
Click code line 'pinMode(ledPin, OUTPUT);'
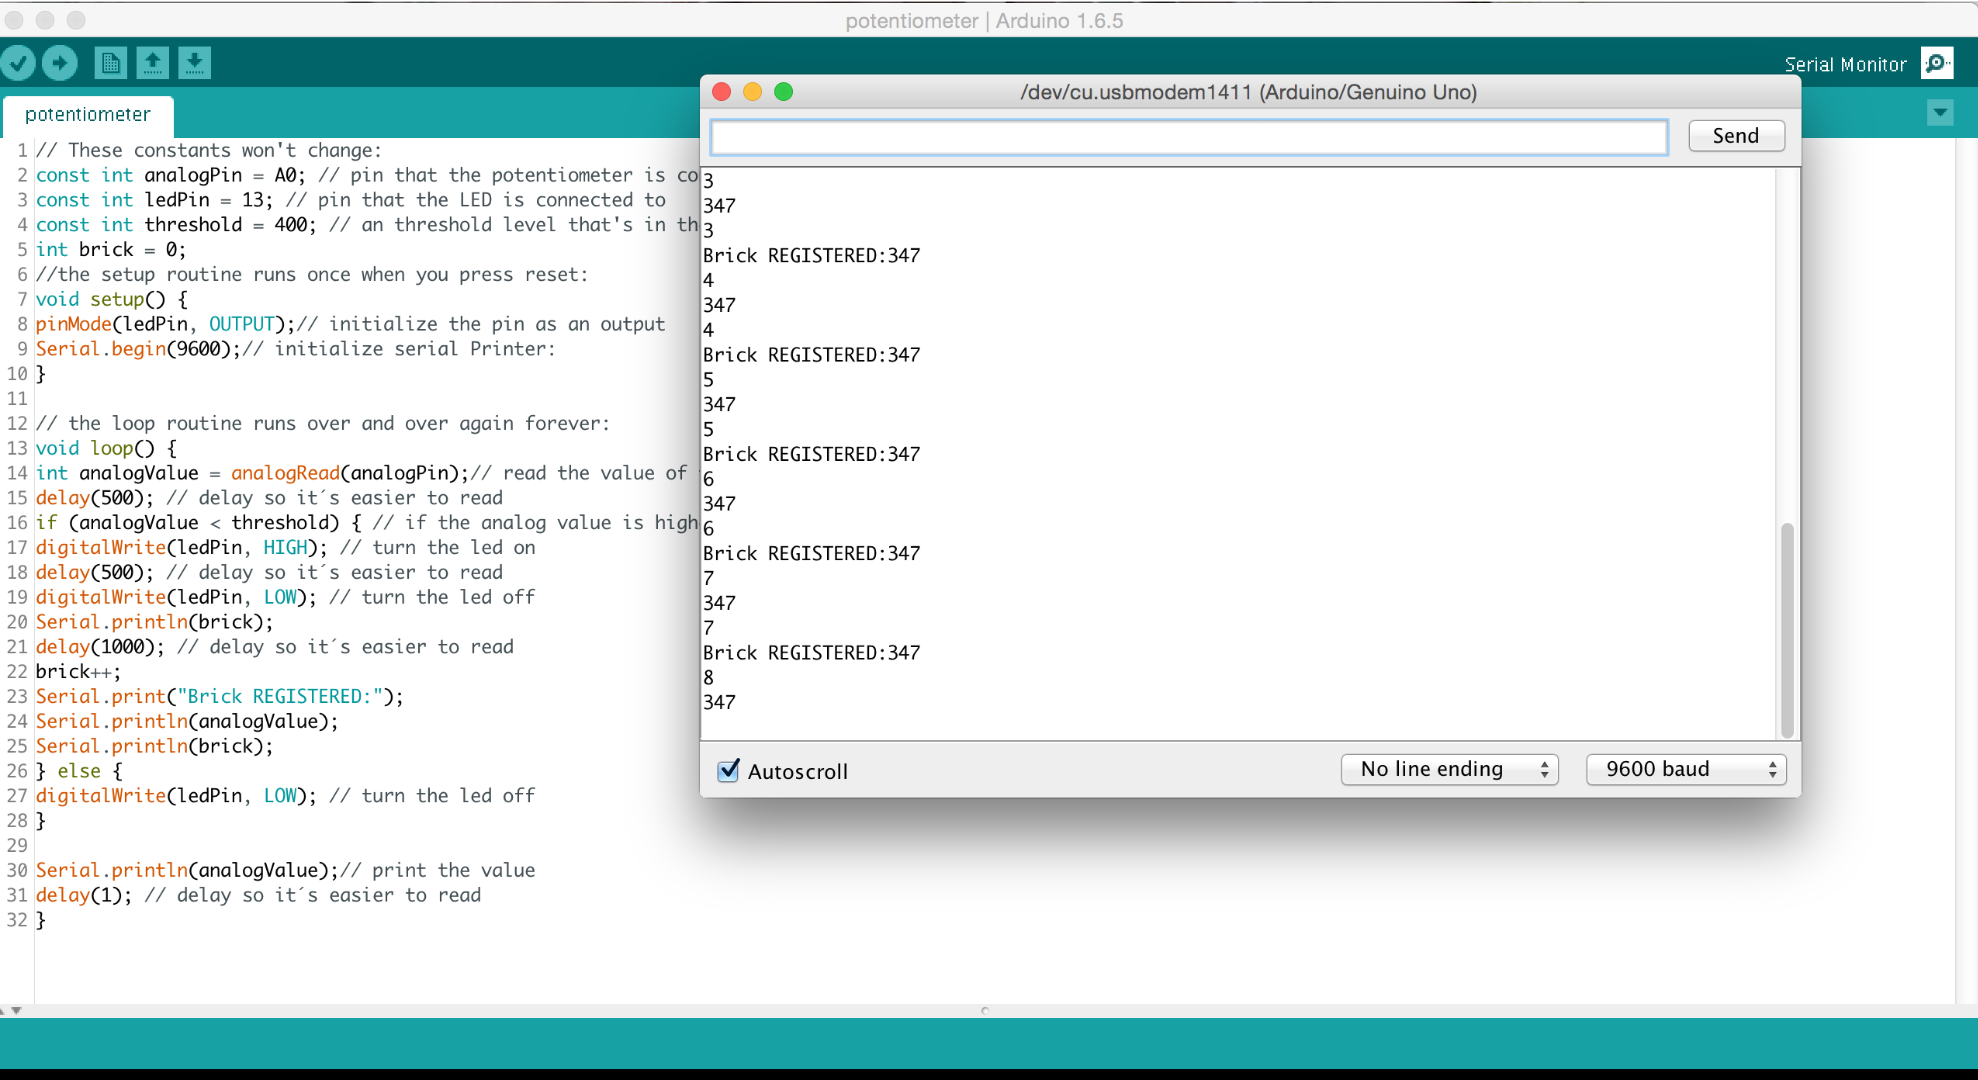click(x=166, y=324)
